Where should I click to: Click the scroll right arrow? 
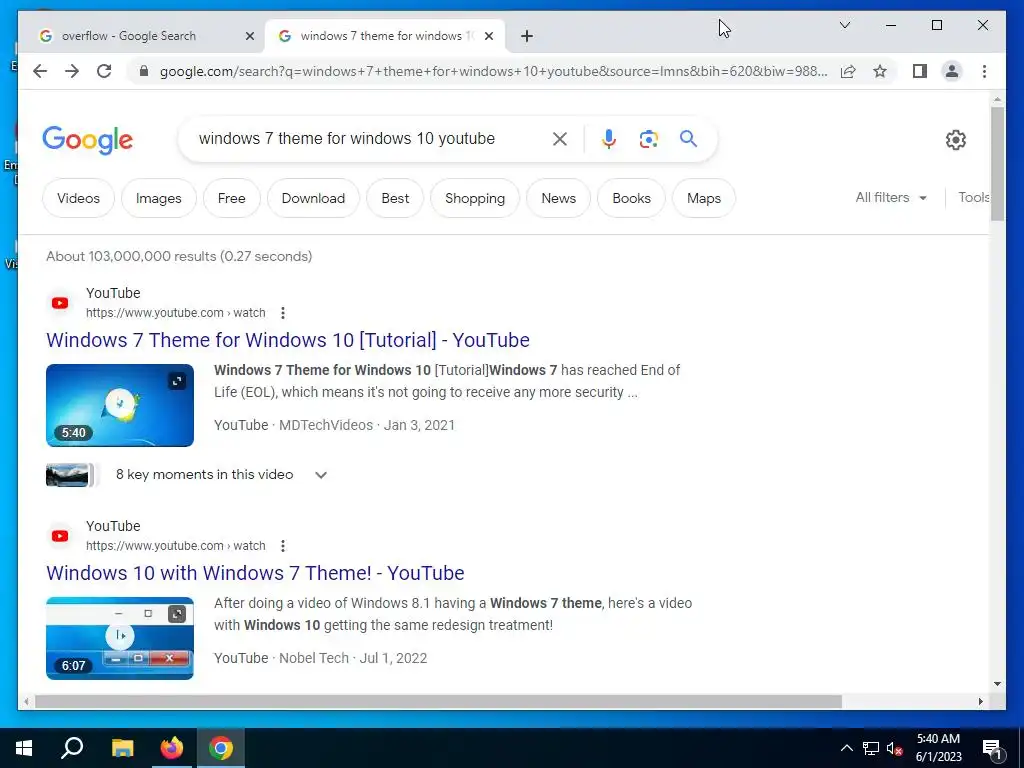[x=981, y=701]
